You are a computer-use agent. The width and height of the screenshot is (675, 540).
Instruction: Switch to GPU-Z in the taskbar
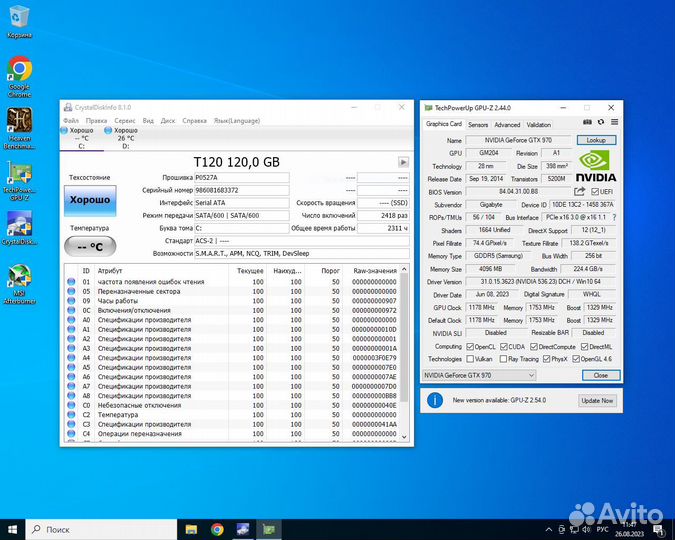(x=269, y=530)
